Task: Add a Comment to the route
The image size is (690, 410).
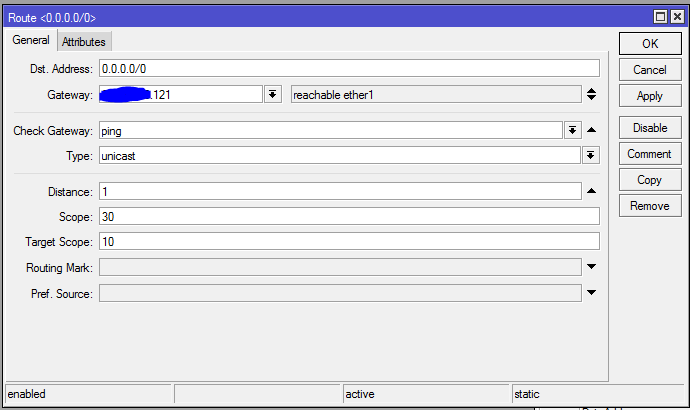Action: (650, 154)
